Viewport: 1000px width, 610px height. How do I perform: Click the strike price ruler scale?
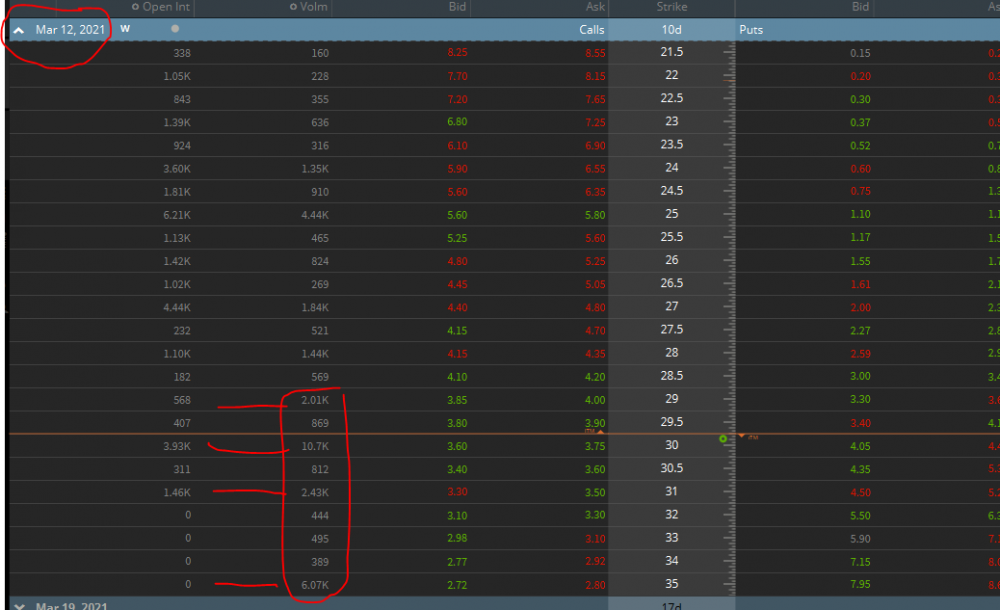click(729, 300)
